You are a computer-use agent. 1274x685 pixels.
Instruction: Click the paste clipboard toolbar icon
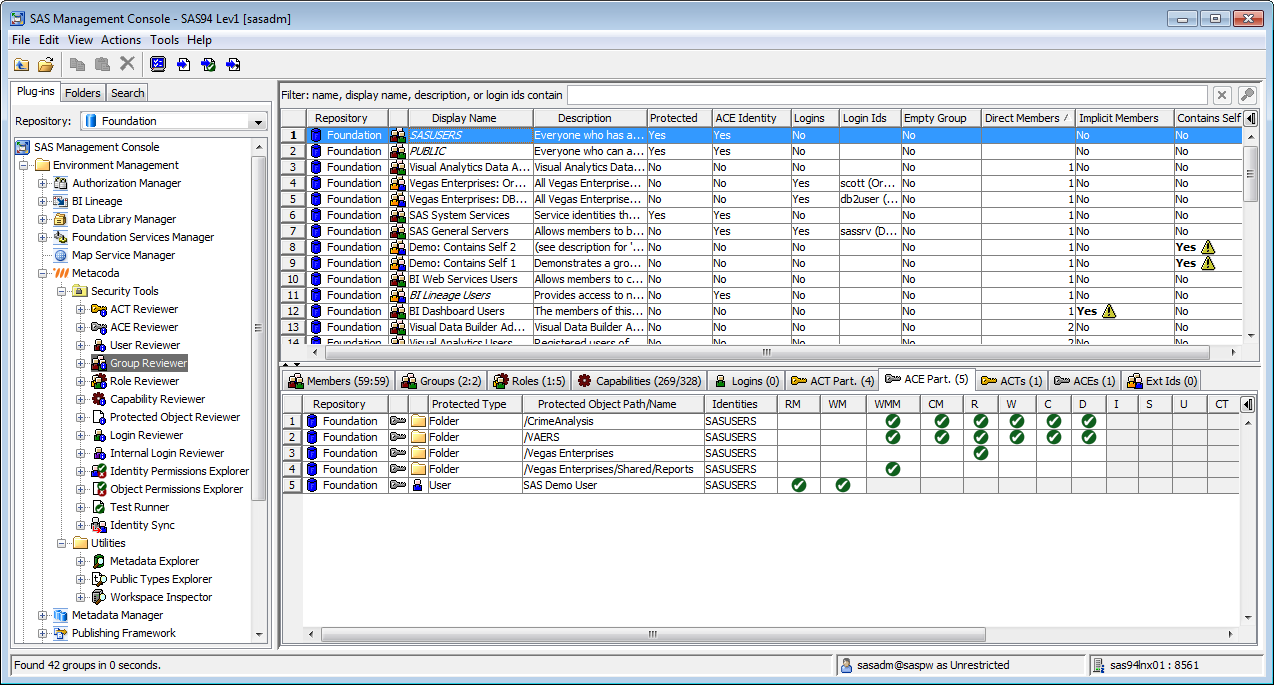tap(102, 64)
